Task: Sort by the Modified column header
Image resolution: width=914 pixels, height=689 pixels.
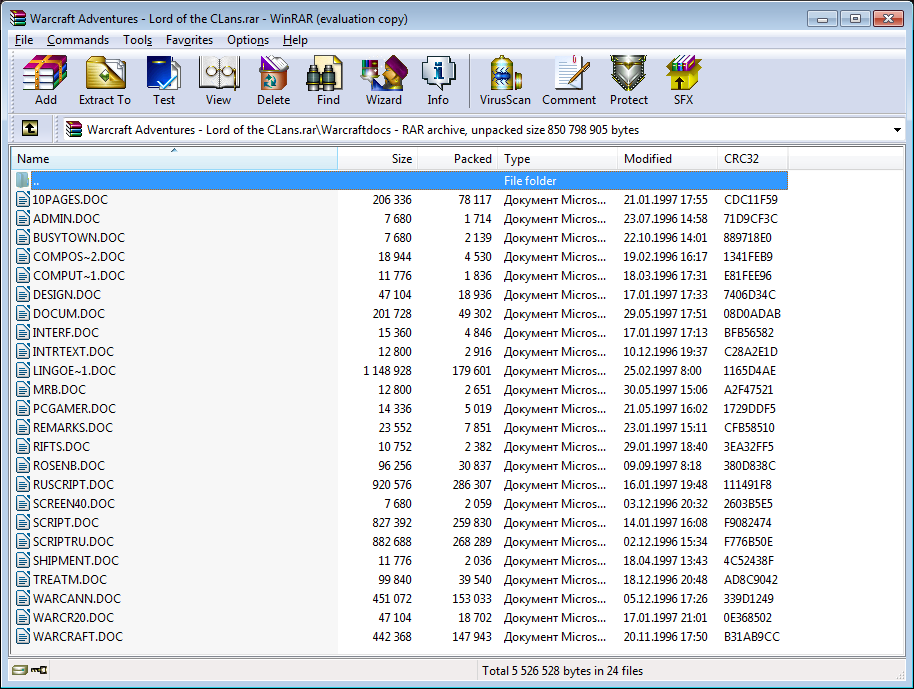Action: click(x=667, y=159)
